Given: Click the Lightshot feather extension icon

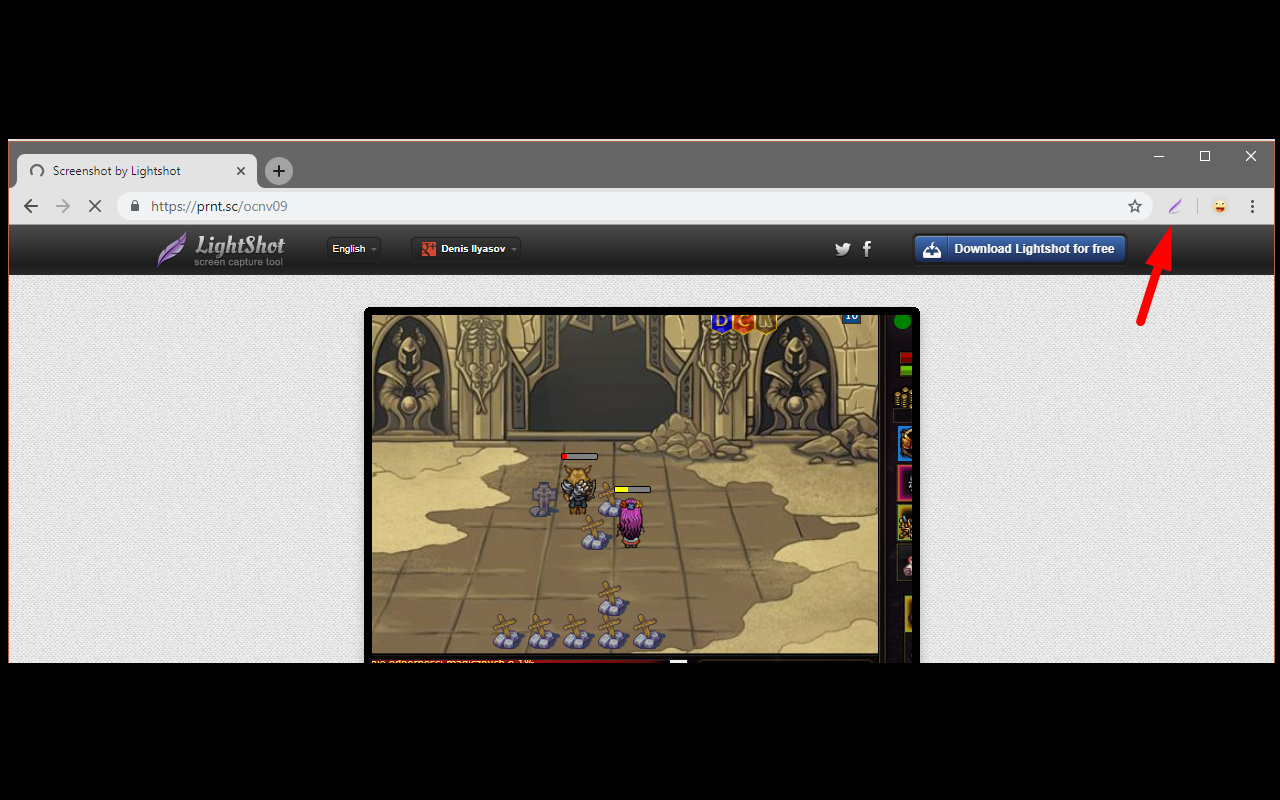Looking at the screenshot, I should click(1175, 206).
